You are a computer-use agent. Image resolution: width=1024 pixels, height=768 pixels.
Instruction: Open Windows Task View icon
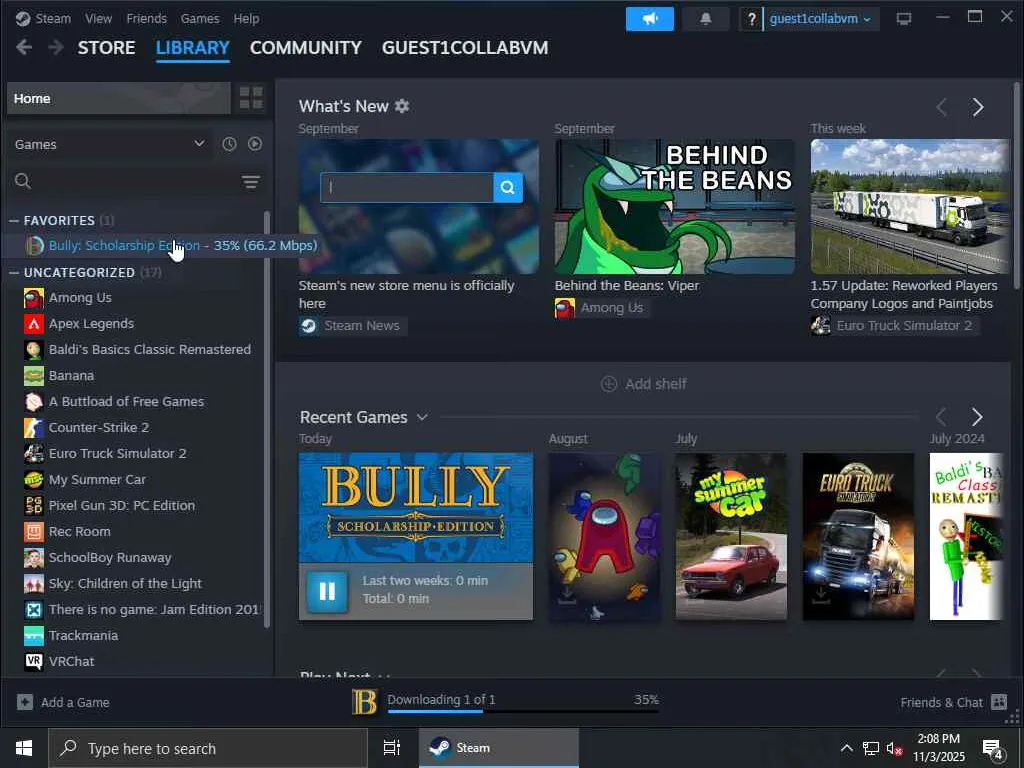[x=392, y=748]
